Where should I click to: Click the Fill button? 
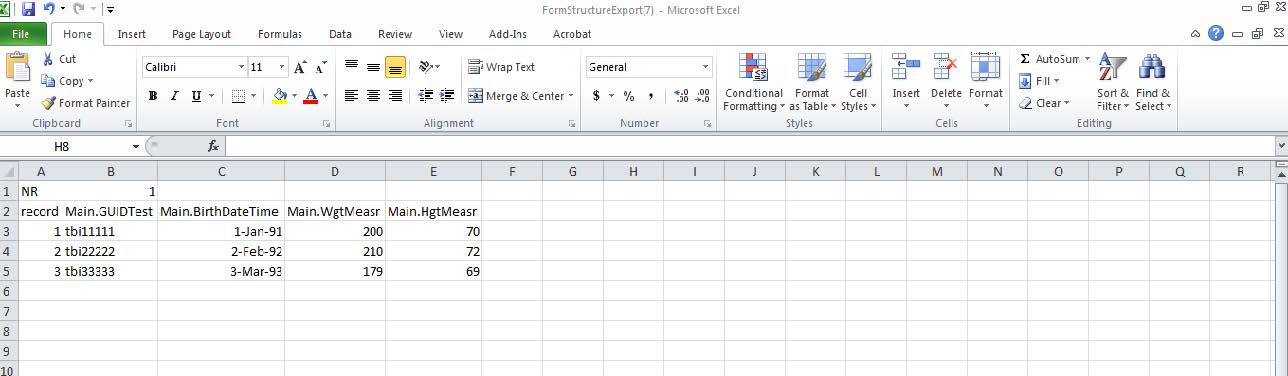(x=1039, y=81)
